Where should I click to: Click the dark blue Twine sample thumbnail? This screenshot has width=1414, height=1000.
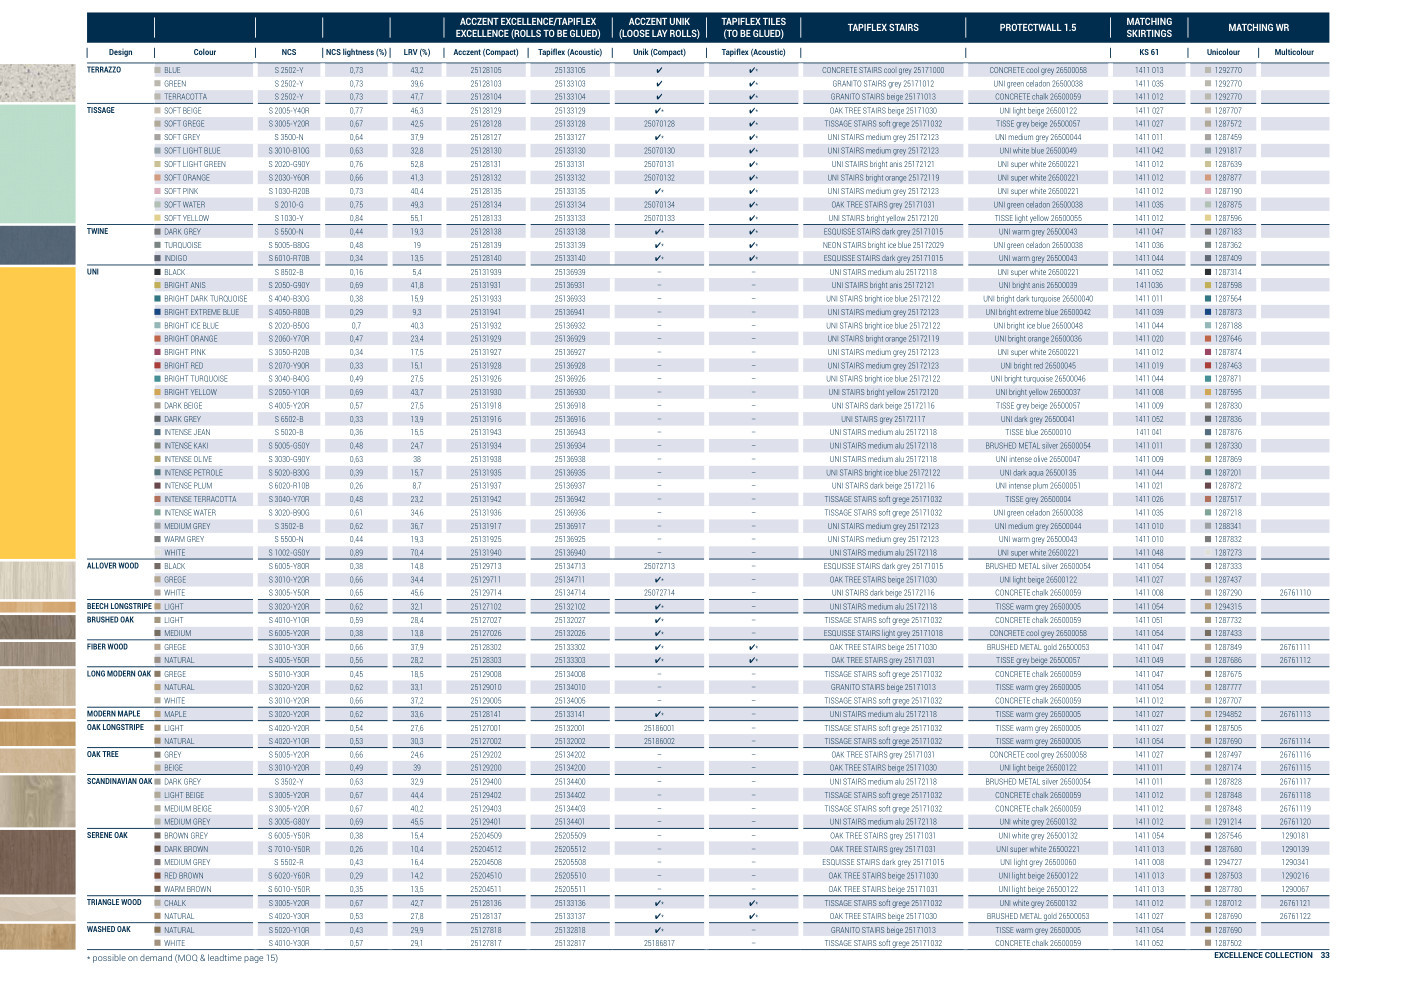pyautogui.click(x=37, y=245)
